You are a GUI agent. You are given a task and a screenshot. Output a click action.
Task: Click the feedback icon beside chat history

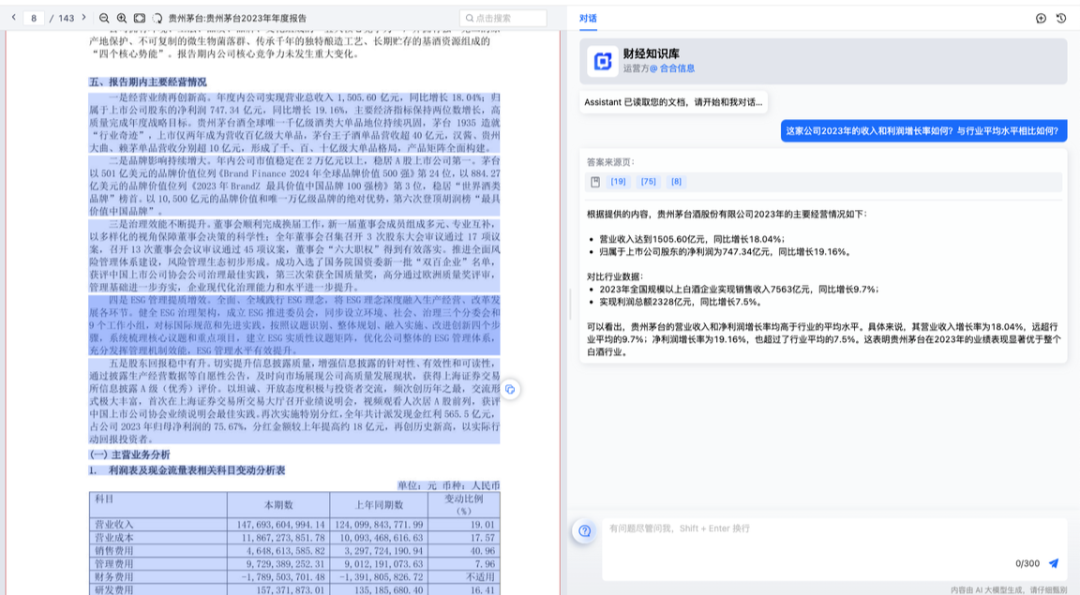coord(1041,17)
